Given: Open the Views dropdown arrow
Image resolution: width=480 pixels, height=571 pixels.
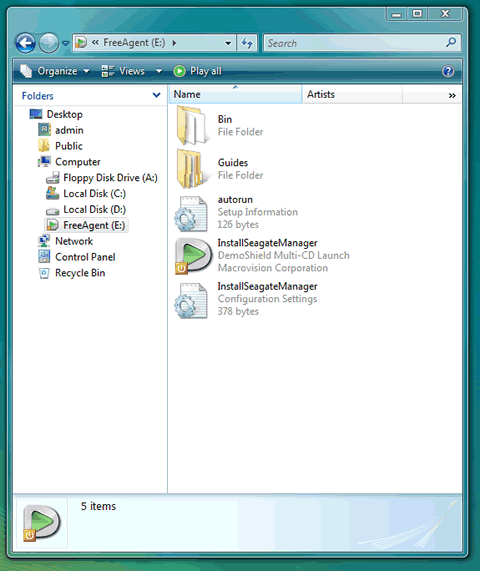Looking at the screenshot, I should pyautogui.click(x=159, y=71).
